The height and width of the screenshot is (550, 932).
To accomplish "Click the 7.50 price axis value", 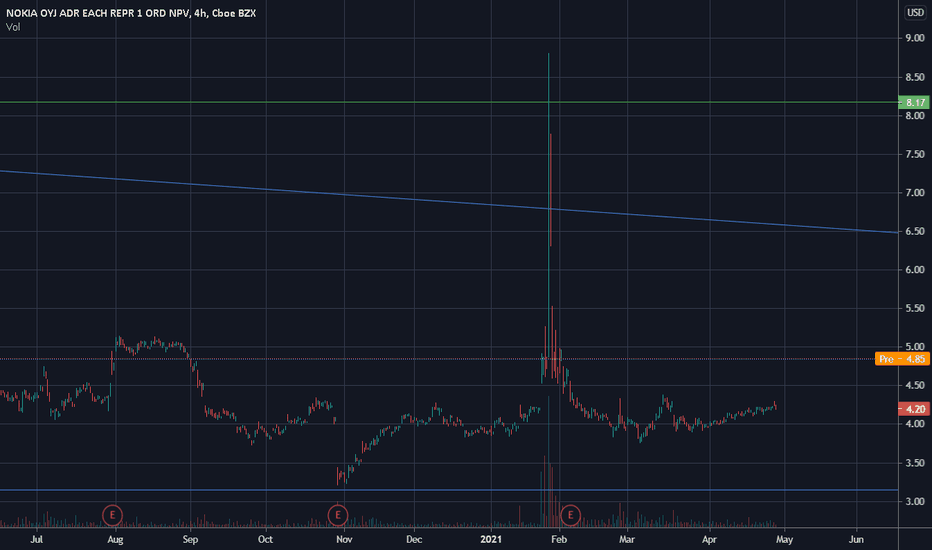I will coord(915,154).
